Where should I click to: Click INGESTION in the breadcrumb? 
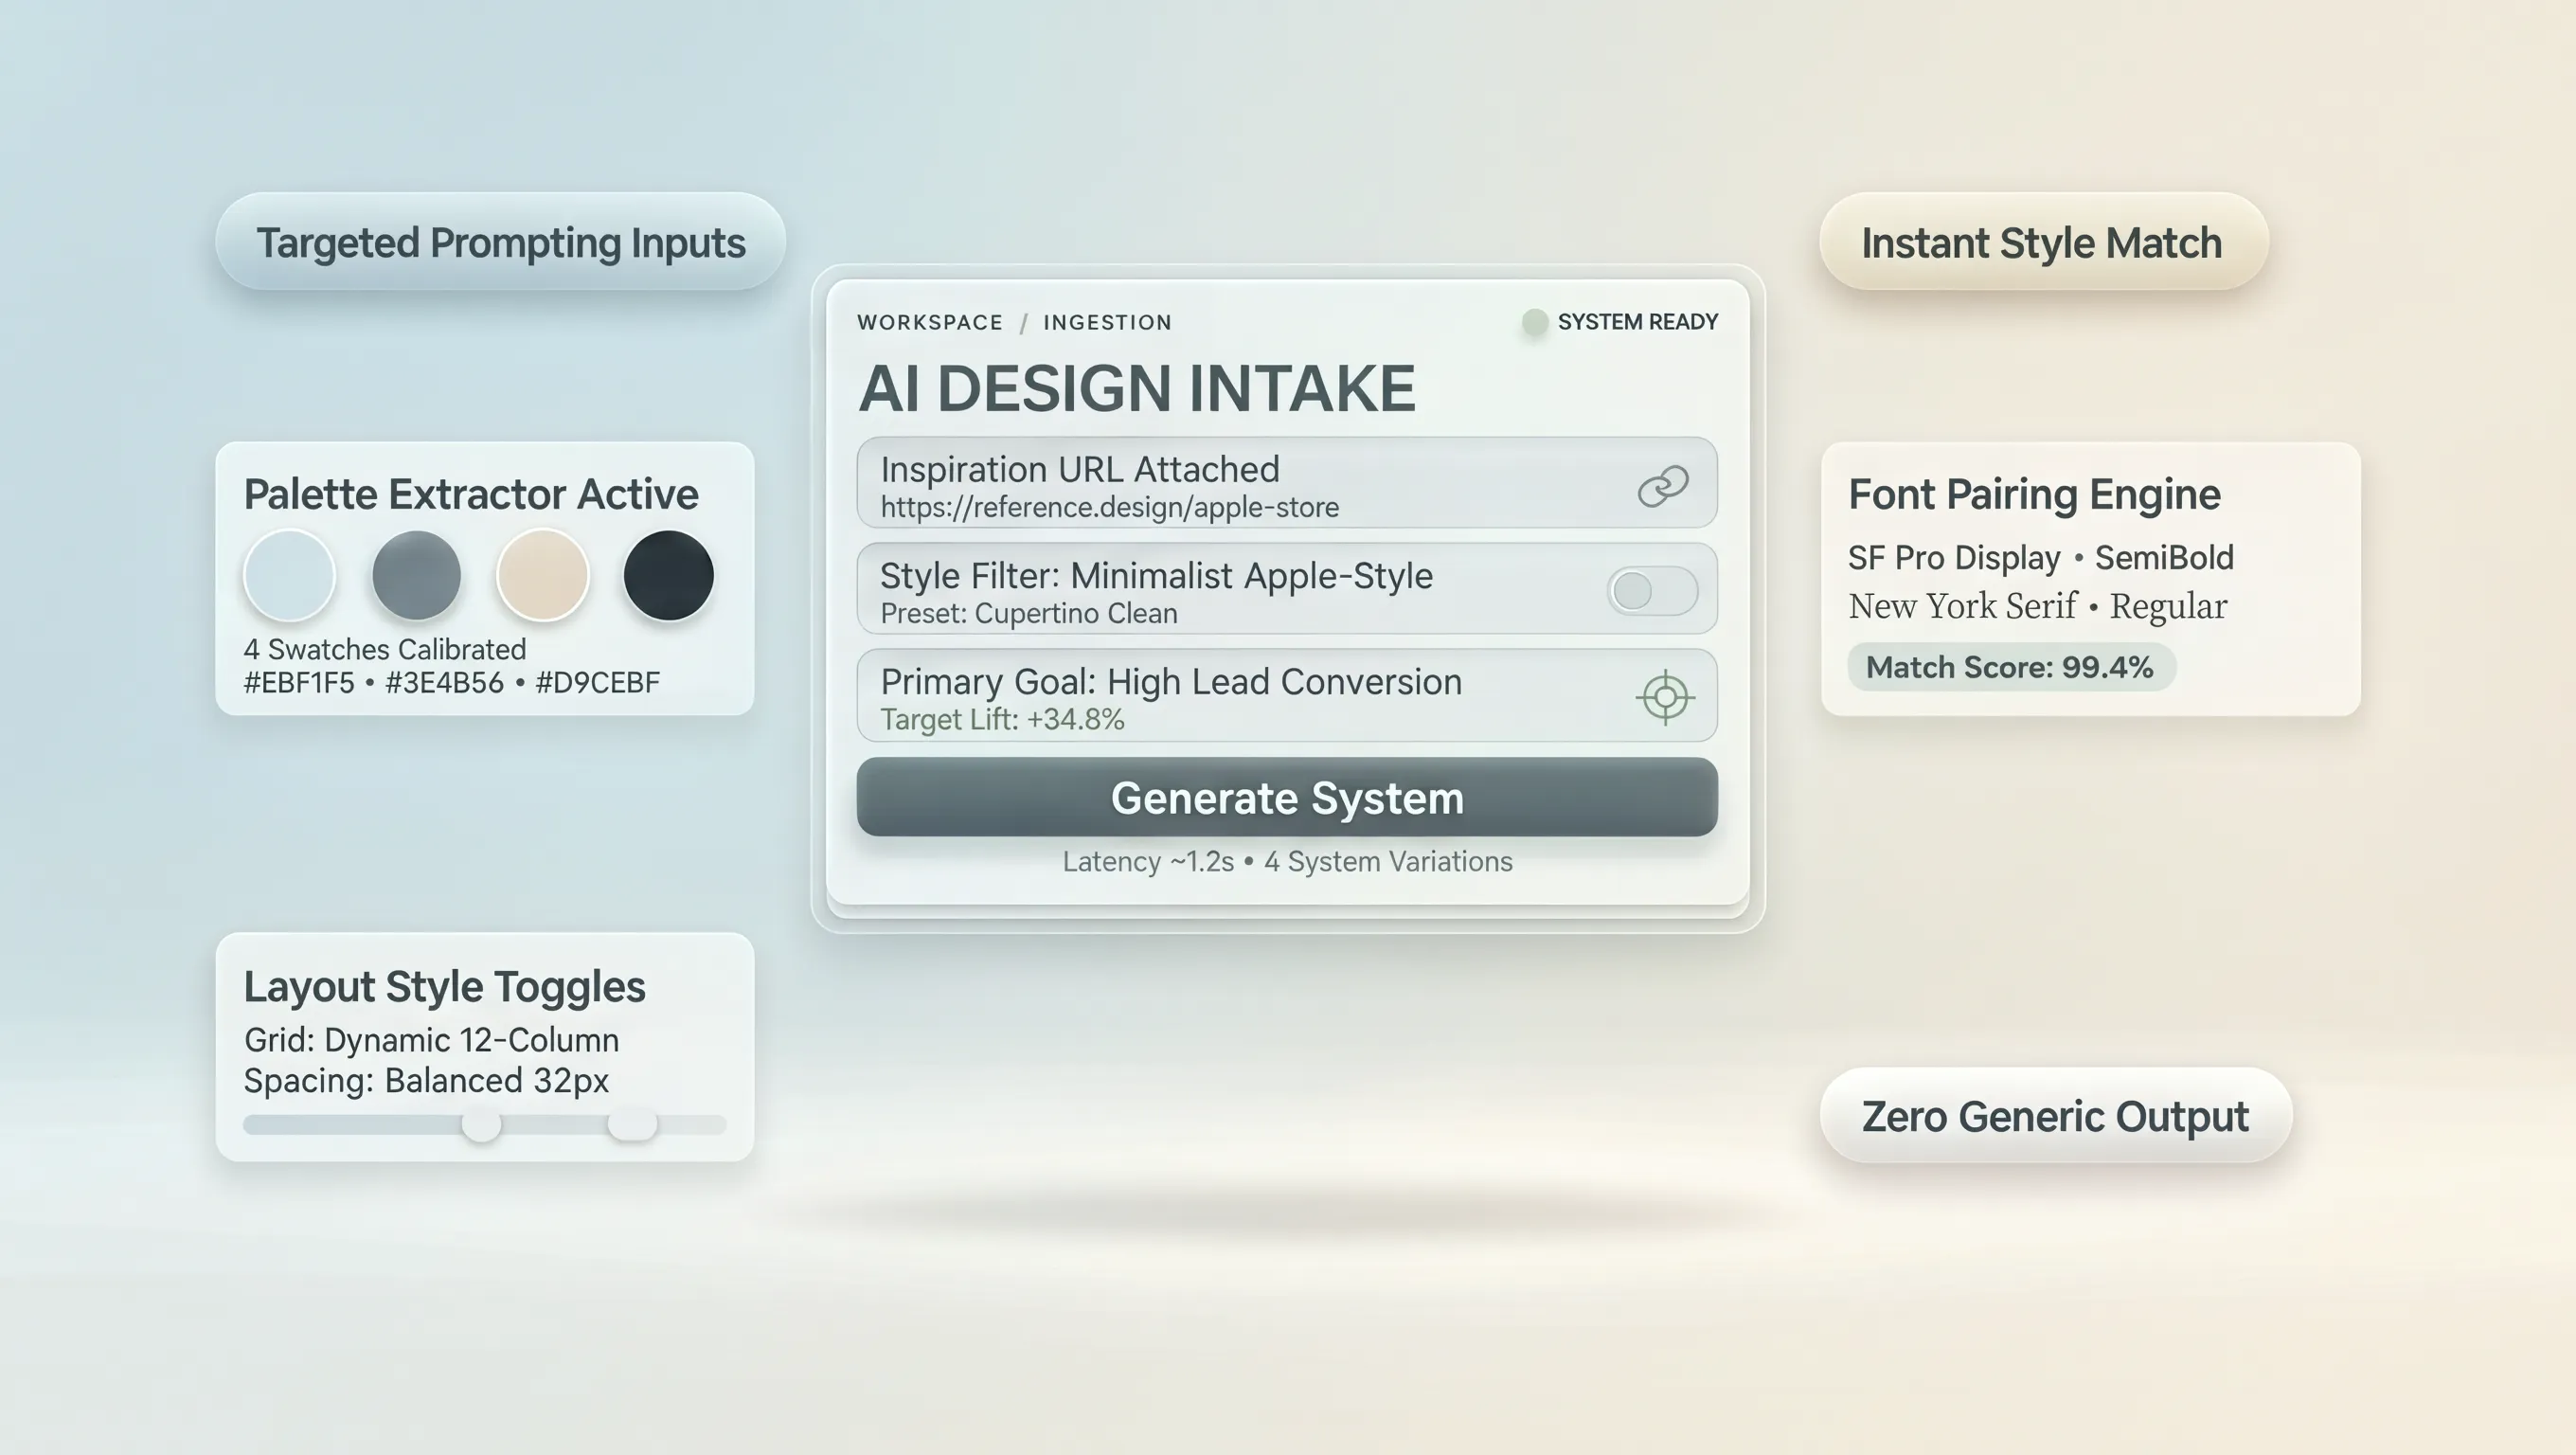pyautogui.click(x=1107, y=322)
